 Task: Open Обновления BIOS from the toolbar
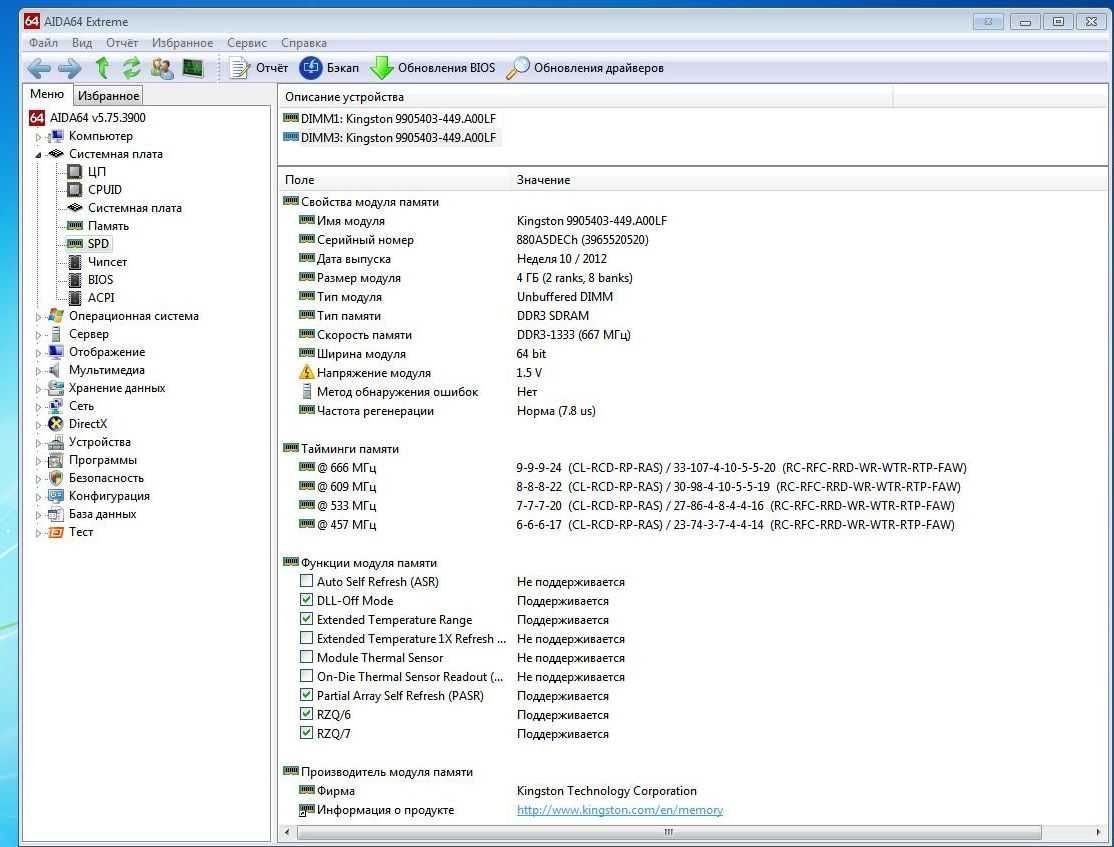coord(433,68)
